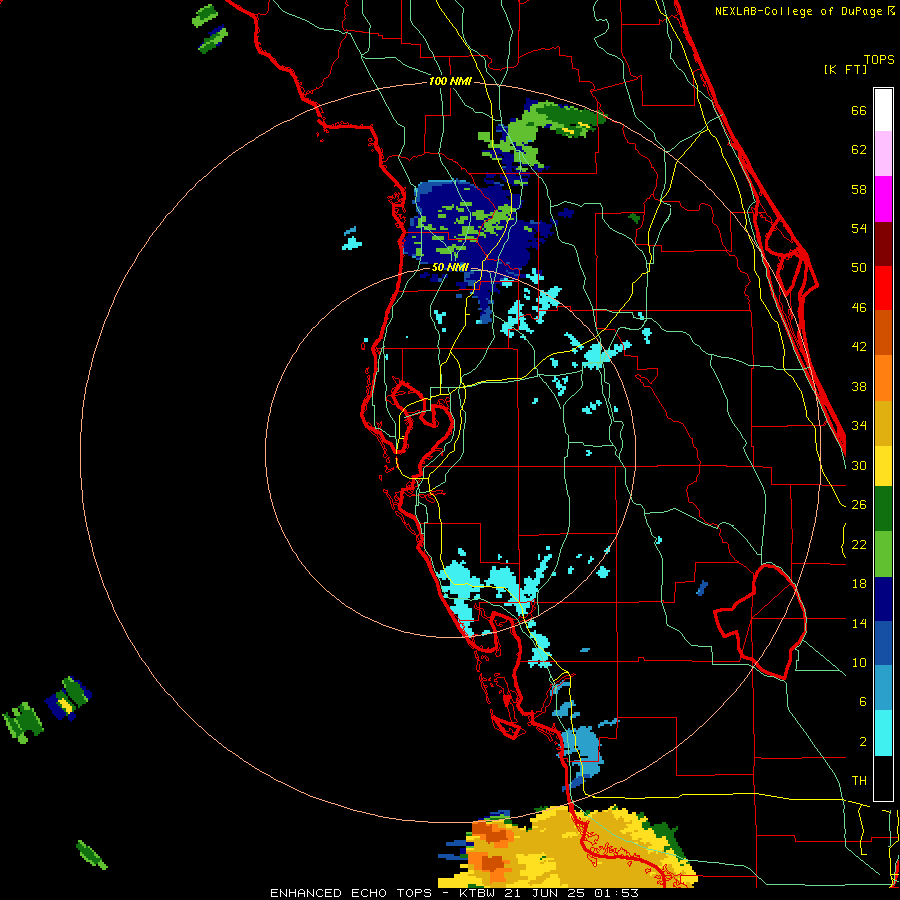Click the '50 NMI' range ring label

(x=450, y=267)
